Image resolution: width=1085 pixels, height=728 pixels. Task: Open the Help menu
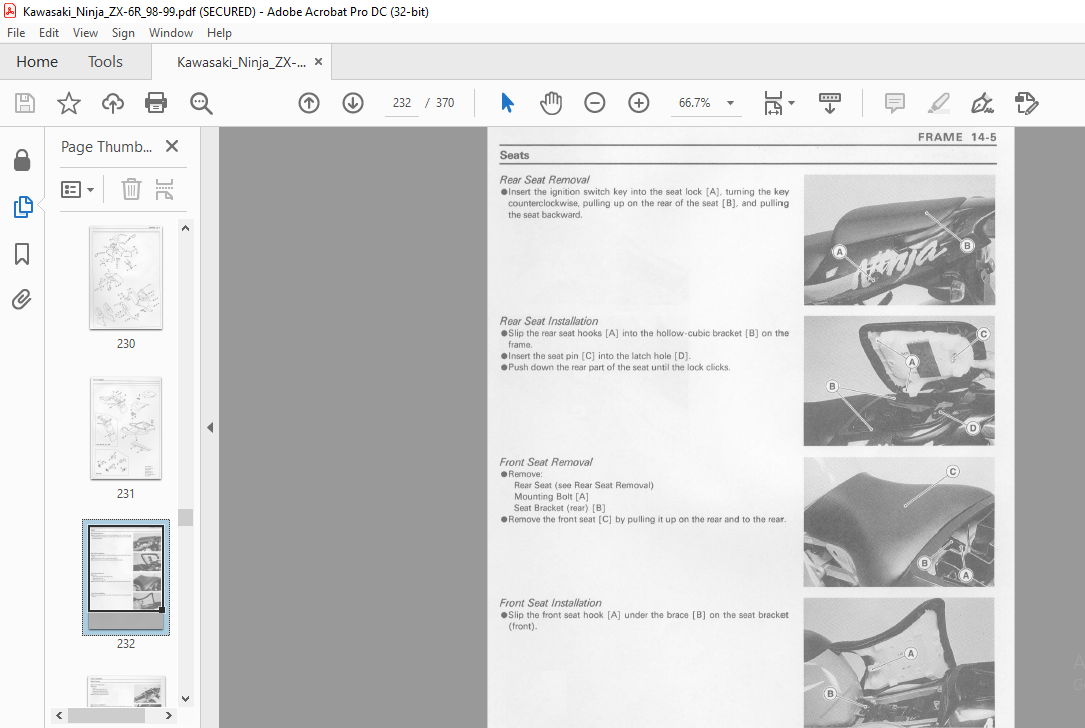pyautogui.click(x=219, y=33)
